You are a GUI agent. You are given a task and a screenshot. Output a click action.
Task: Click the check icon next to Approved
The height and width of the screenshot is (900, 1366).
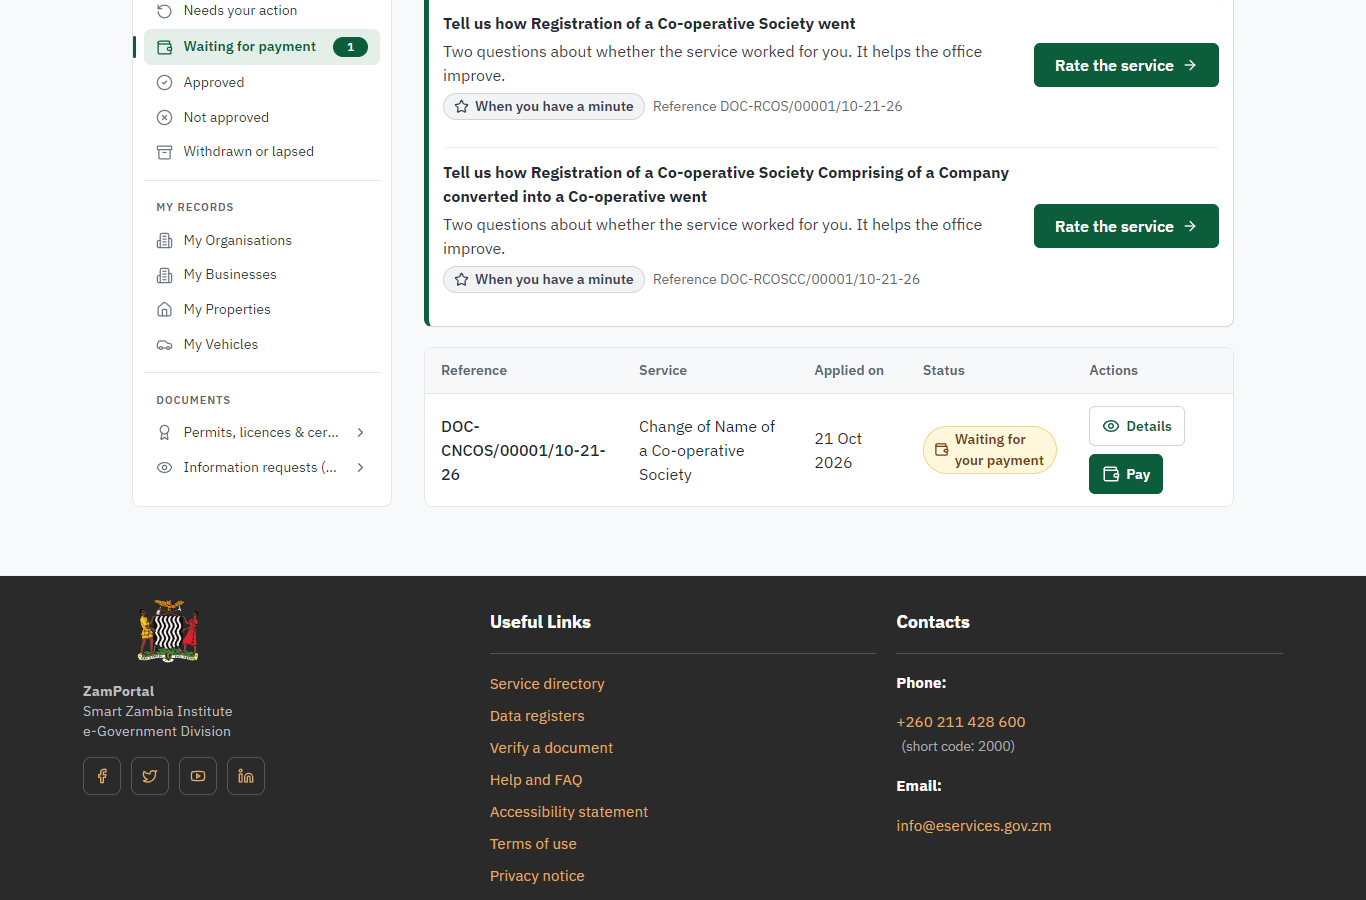click(165, 82)
